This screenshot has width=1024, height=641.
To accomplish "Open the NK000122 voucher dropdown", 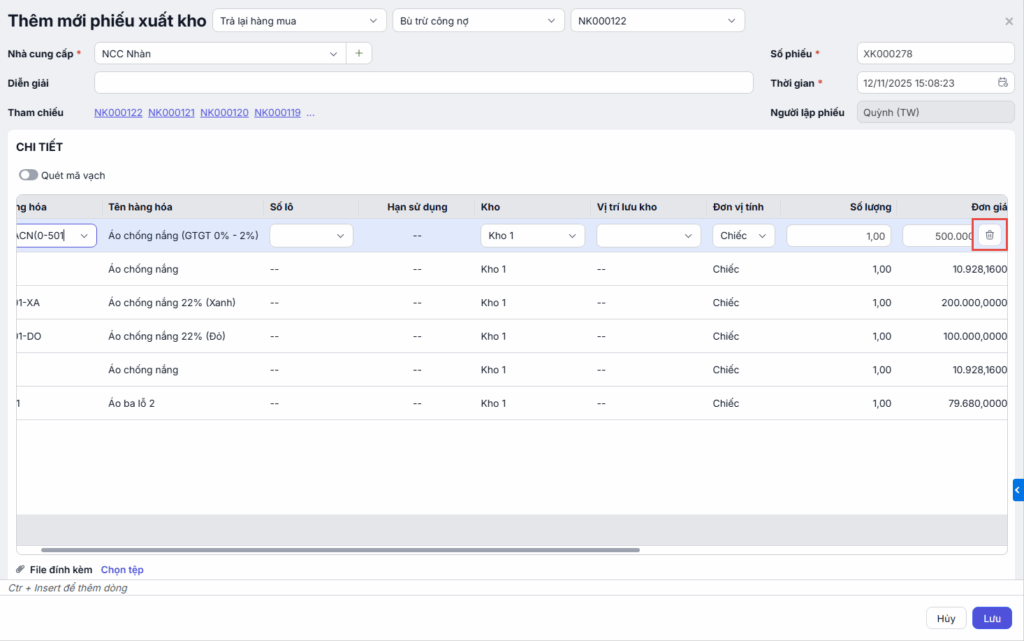I will click(657, 21).
